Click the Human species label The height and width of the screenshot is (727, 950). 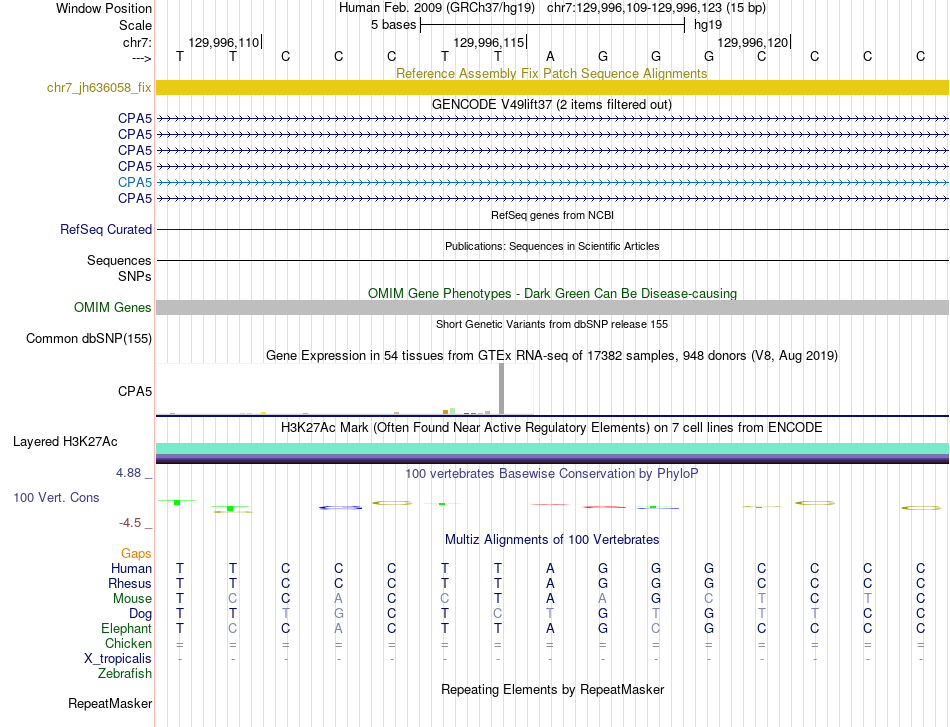click(131, 569)
